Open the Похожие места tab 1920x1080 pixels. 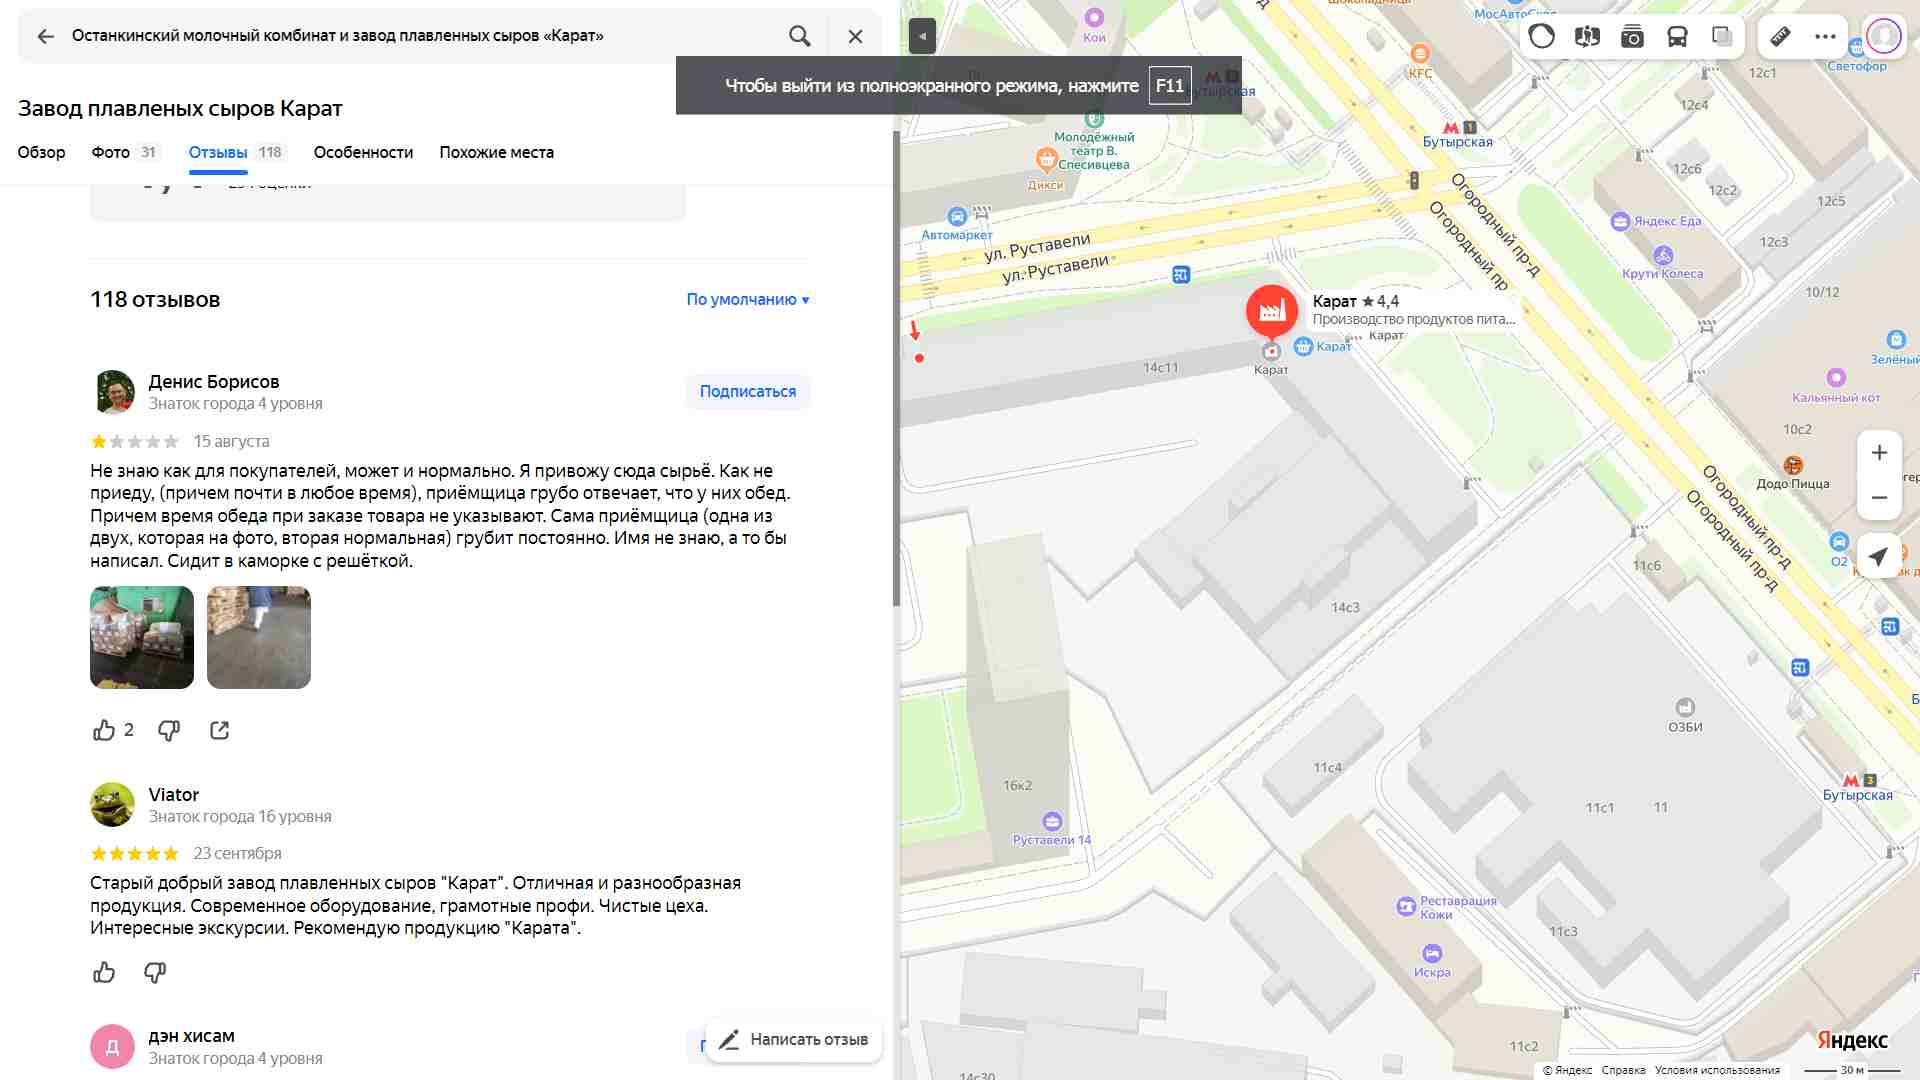coord(496,152)
